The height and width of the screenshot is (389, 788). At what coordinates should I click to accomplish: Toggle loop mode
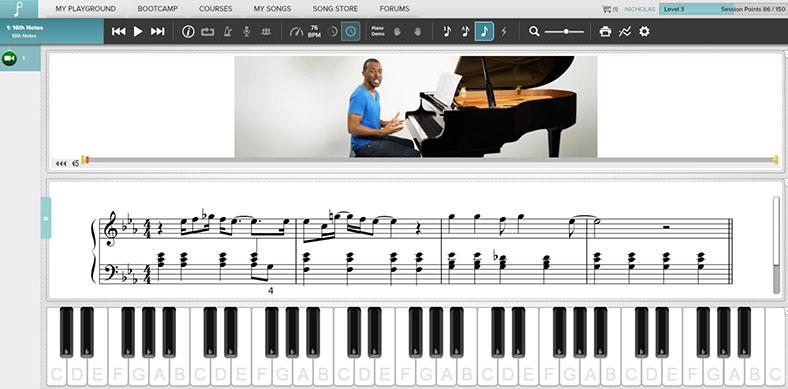pos(208,32)
